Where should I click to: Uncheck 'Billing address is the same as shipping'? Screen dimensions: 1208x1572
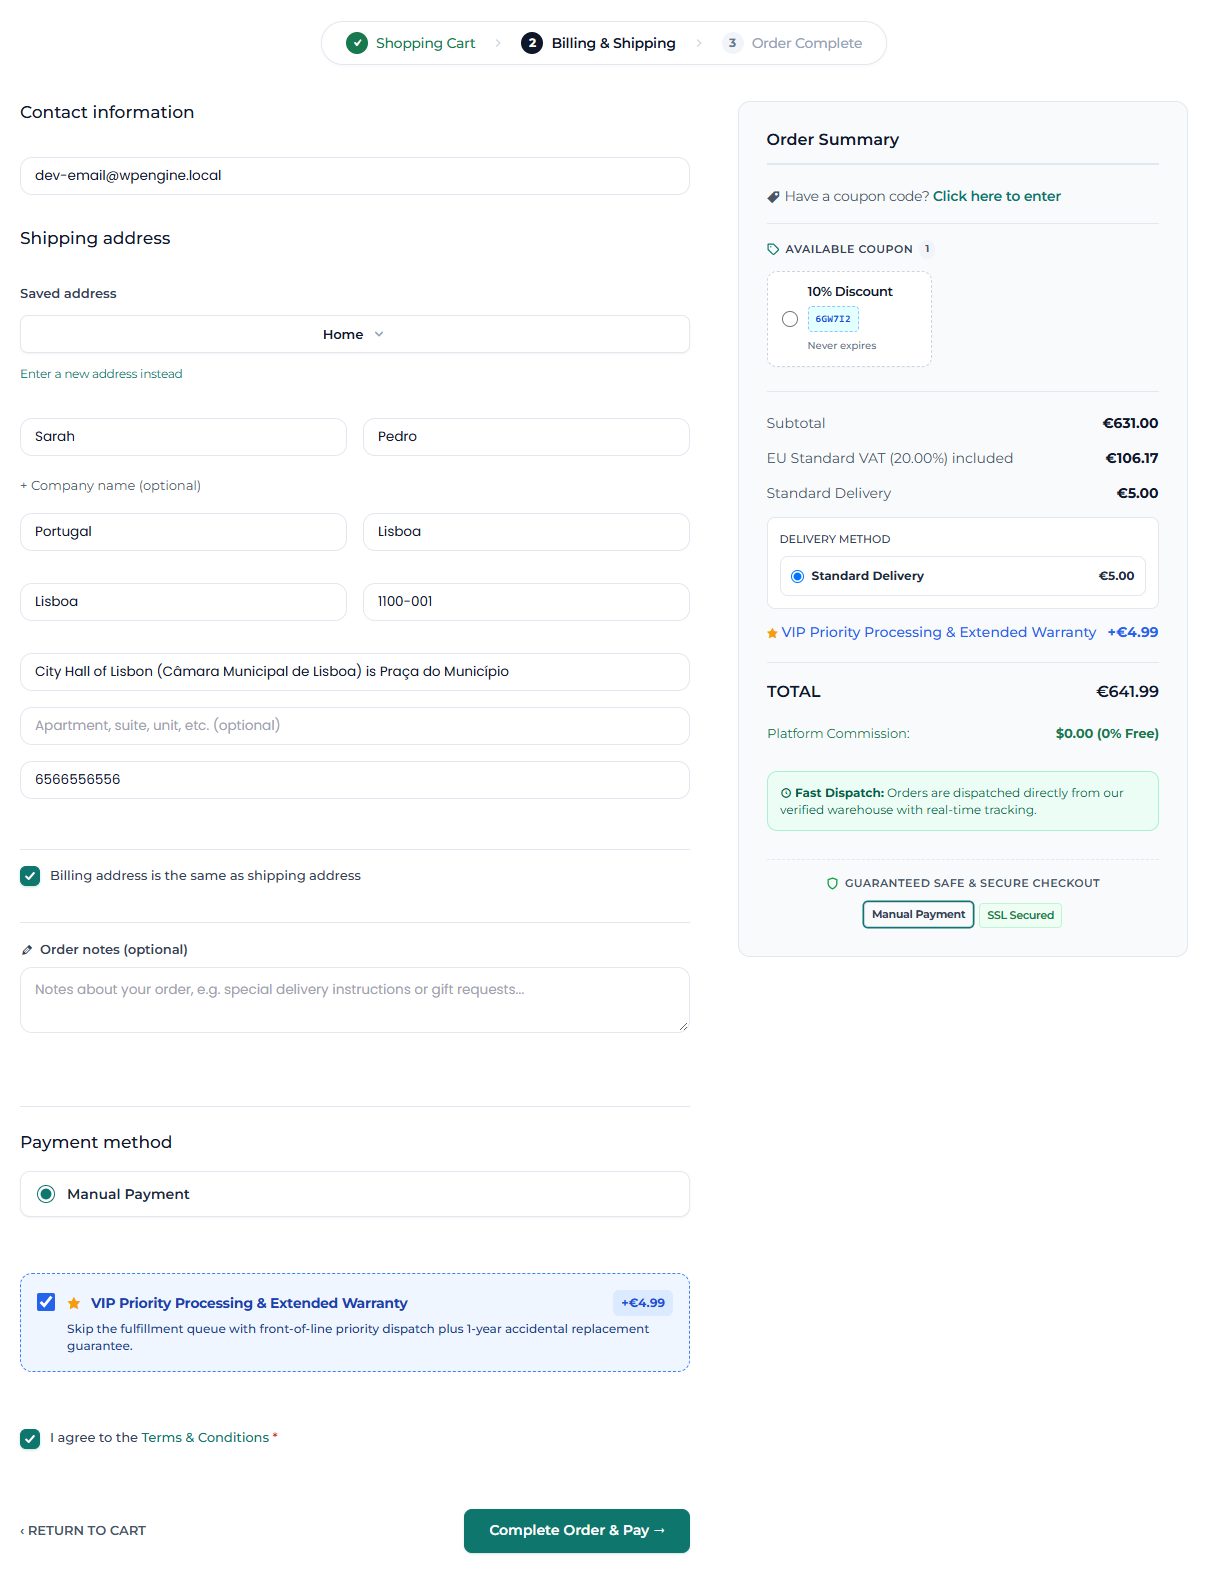click(x=30, y=876)
